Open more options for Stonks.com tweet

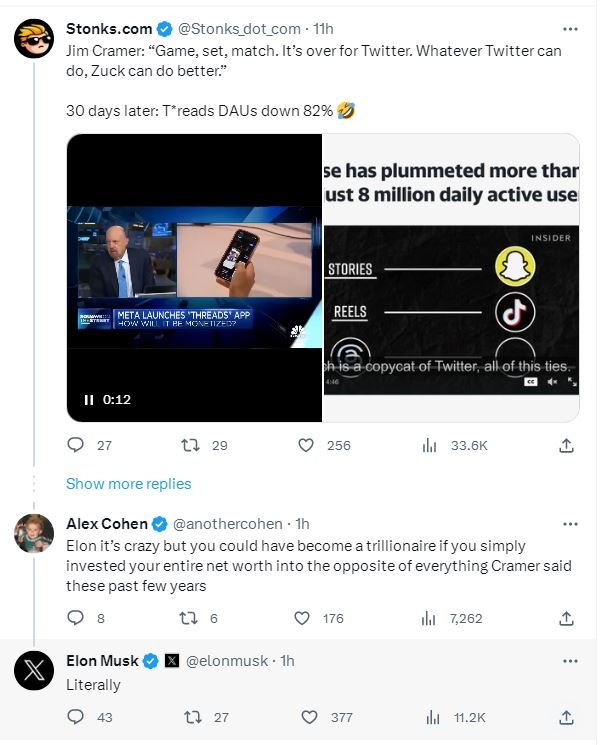[570, 30]
